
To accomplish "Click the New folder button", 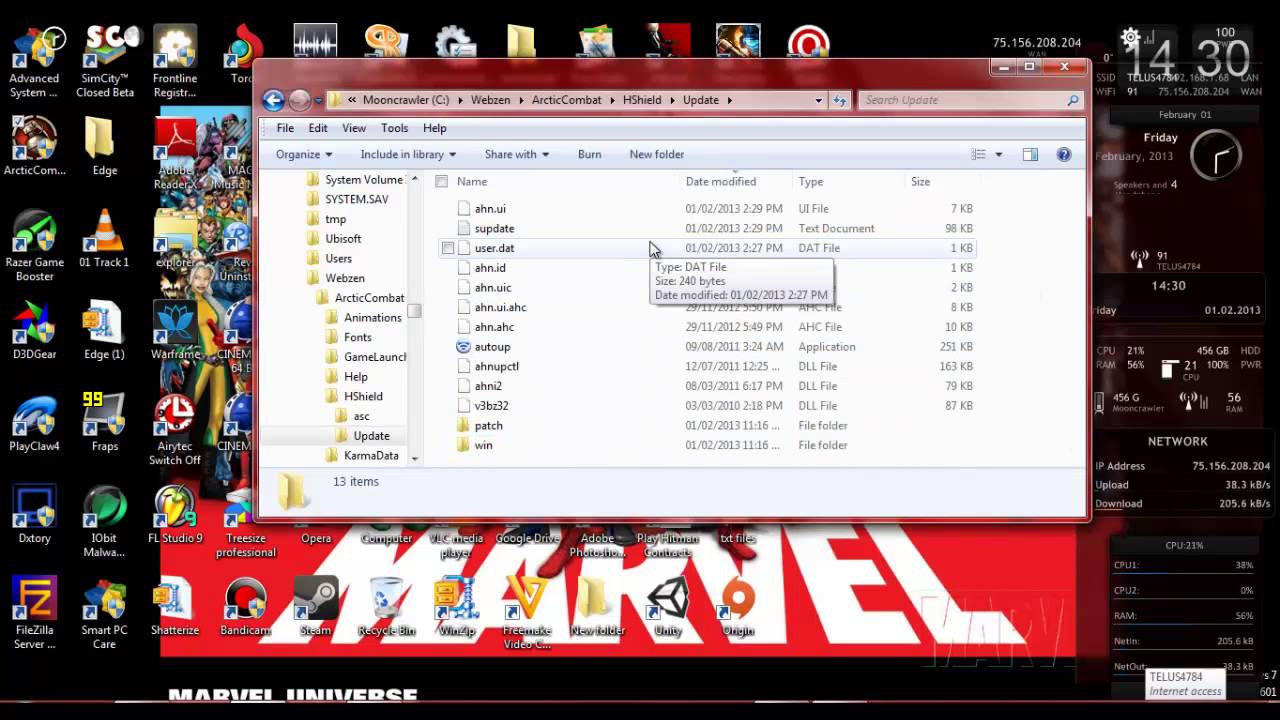I will [x=657, y=155].
